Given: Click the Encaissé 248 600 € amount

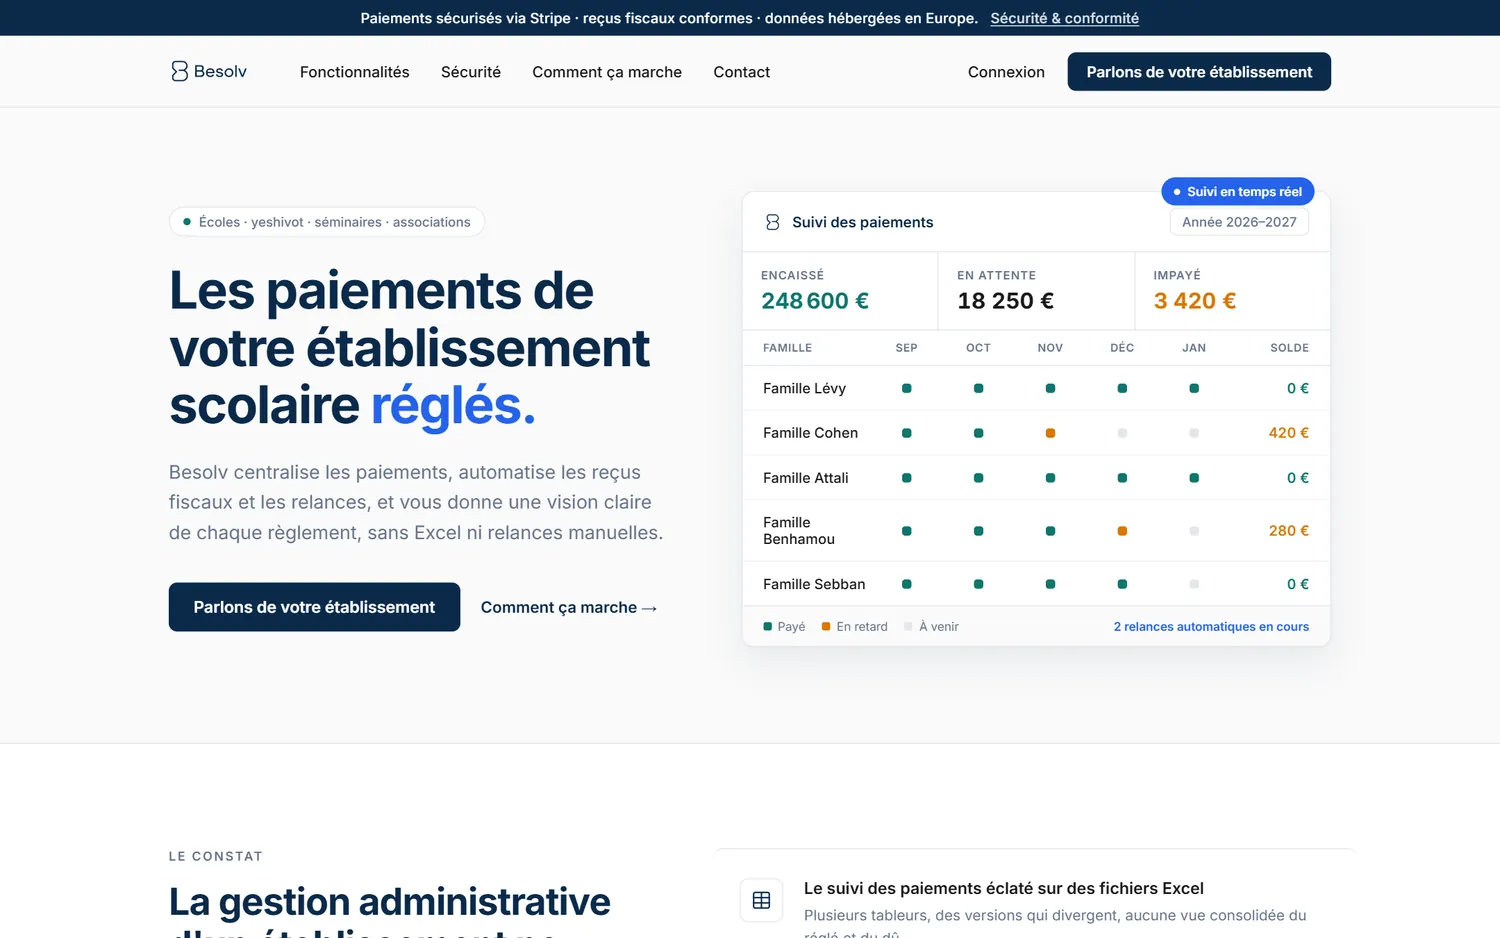Looking at the screenshot, I should tap(815, 301).
